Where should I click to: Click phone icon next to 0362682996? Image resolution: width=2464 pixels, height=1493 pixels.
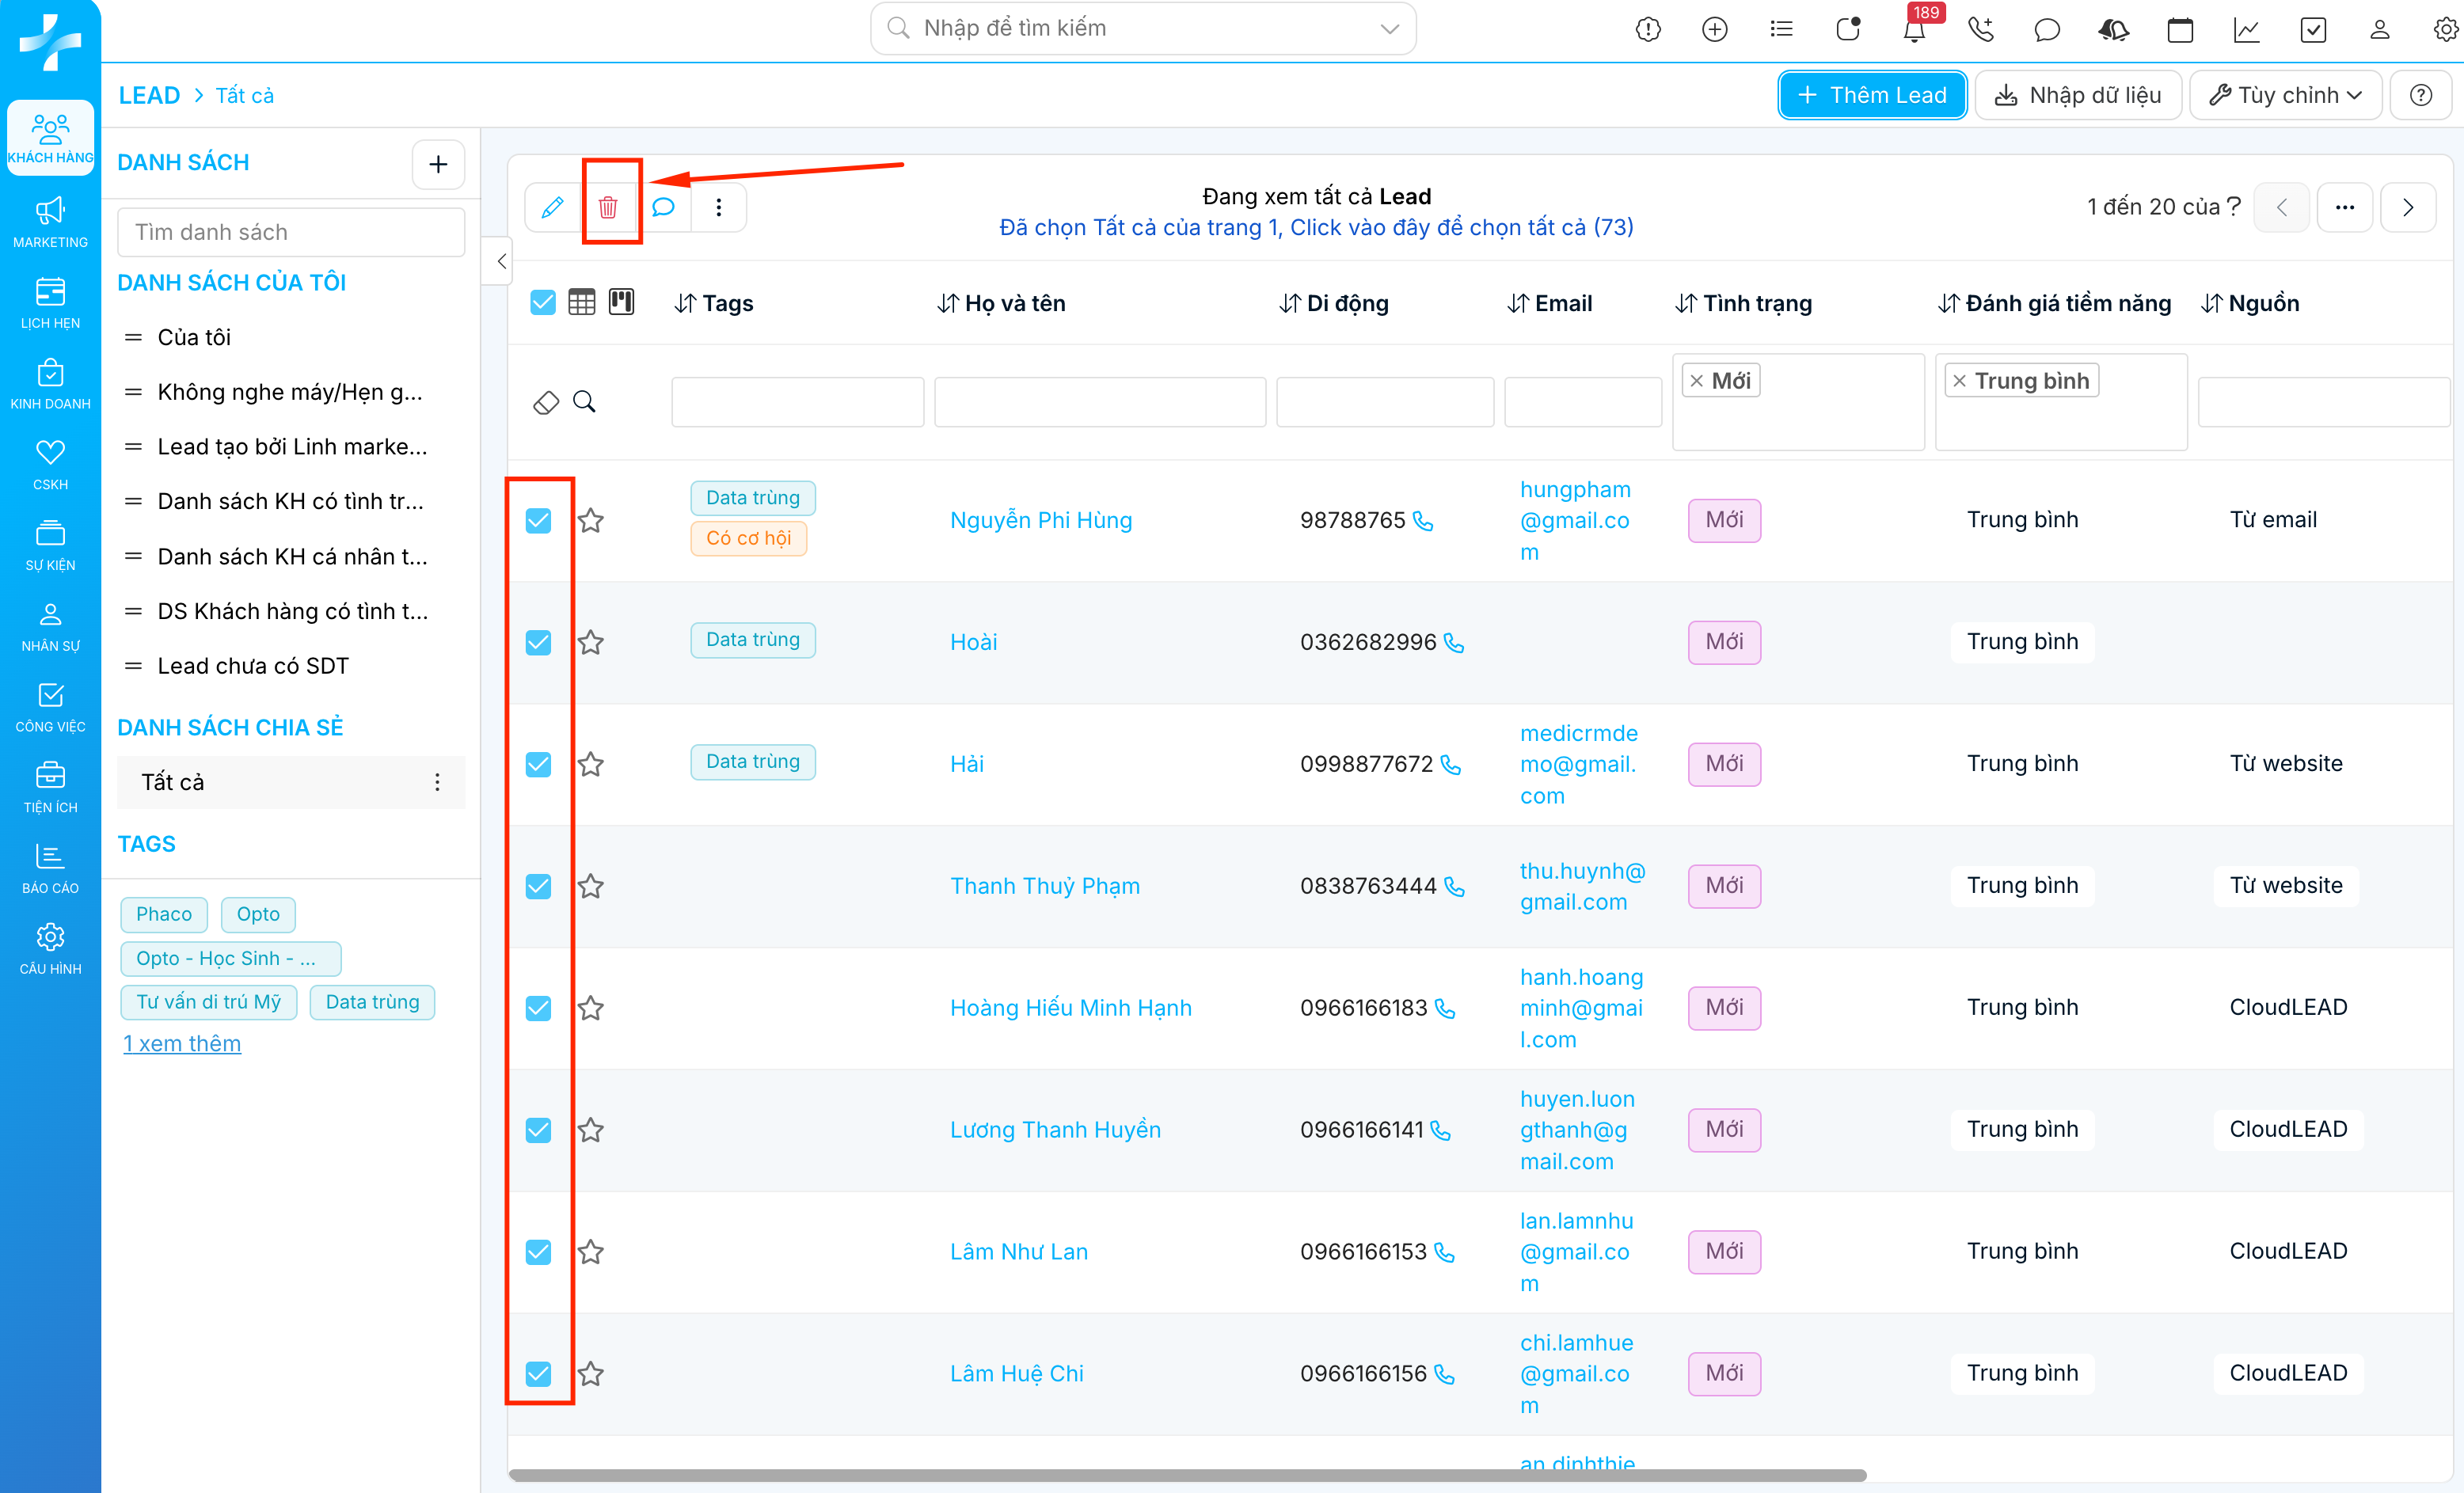[x=1454, y=643]
